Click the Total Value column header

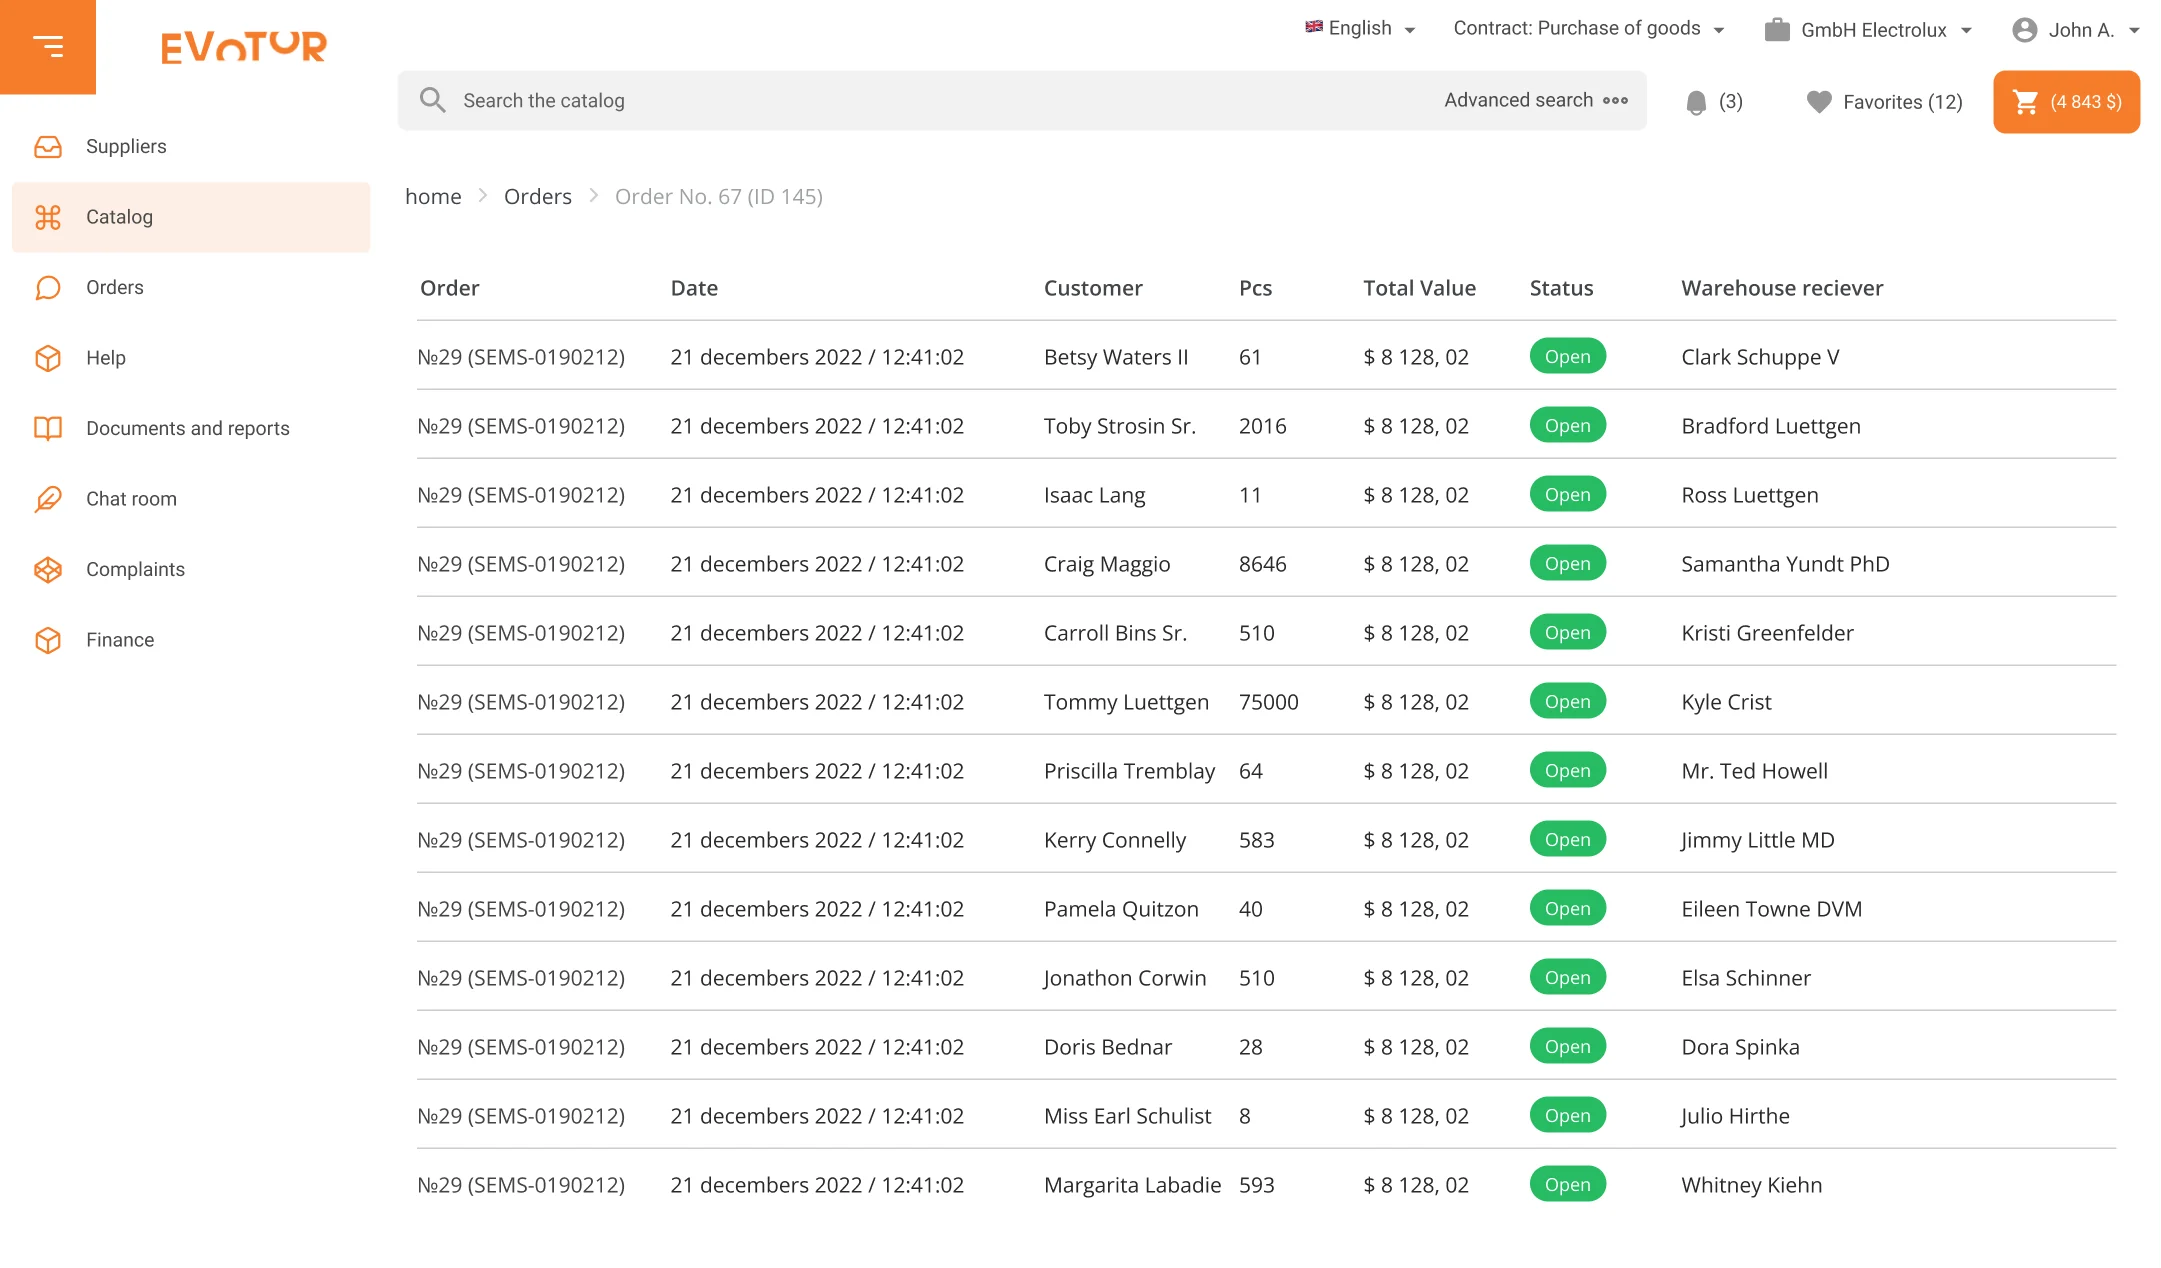(x=1419, y=288)
